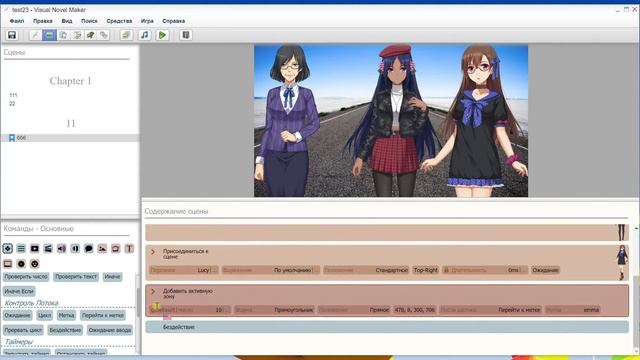
Task: Click the chain link toolbar icon
Action: [104, 35]
